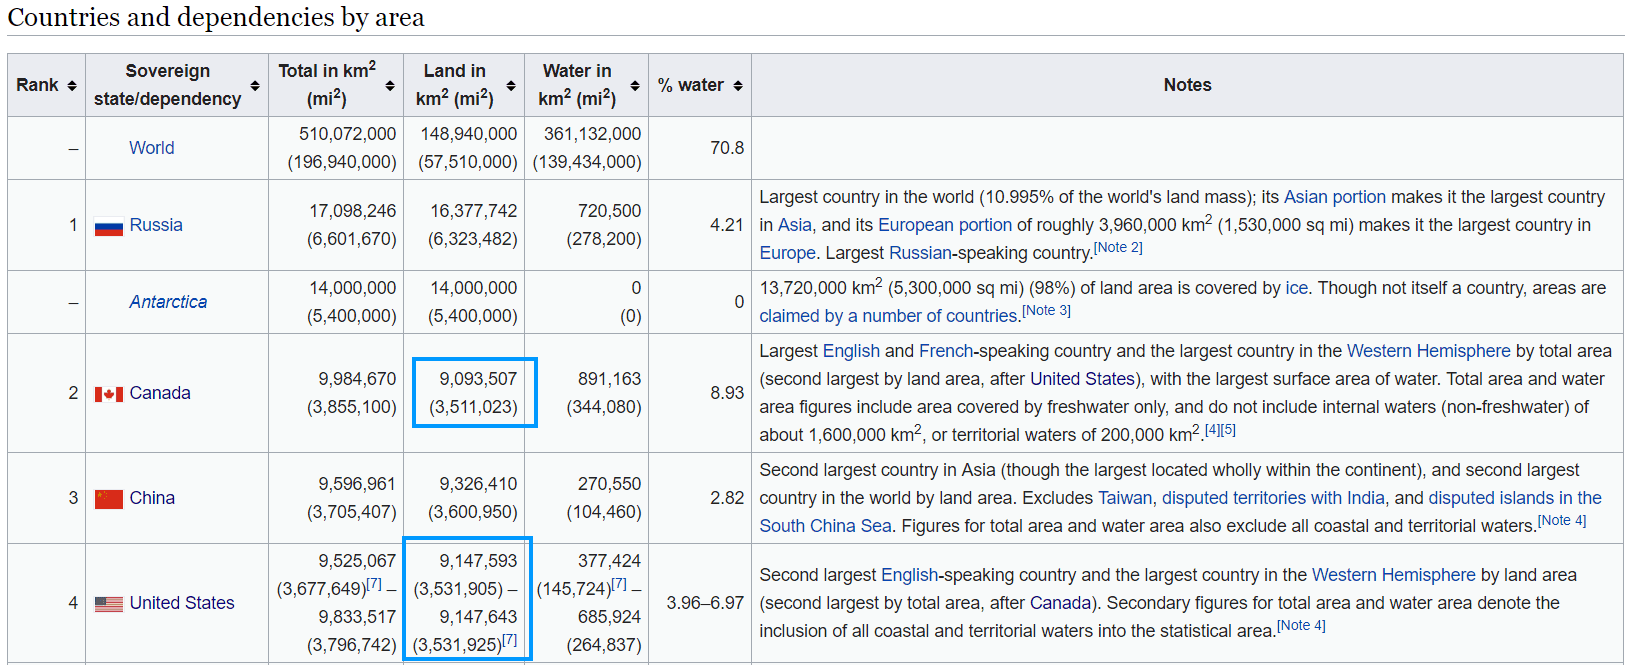Open English link in Canada notes

click(x=851, y=351)
